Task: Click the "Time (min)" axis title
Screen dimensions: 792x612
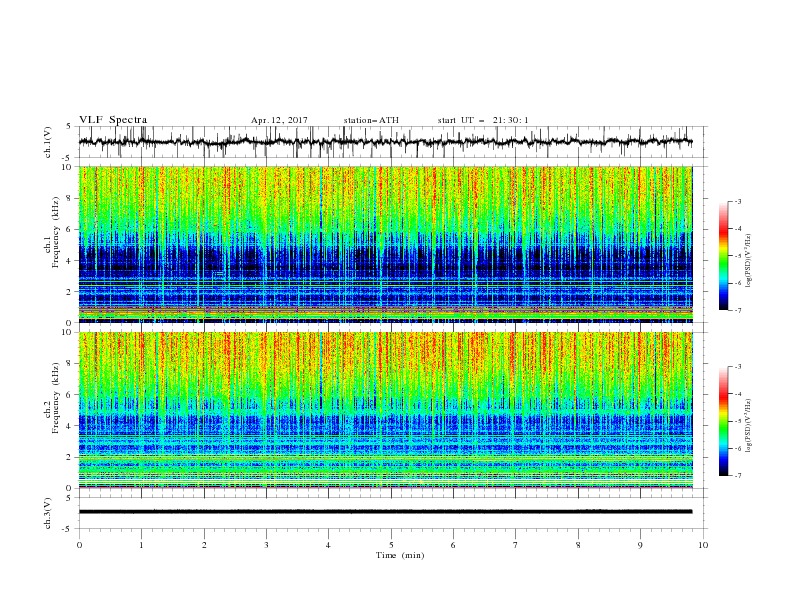Action: (400, 555)
